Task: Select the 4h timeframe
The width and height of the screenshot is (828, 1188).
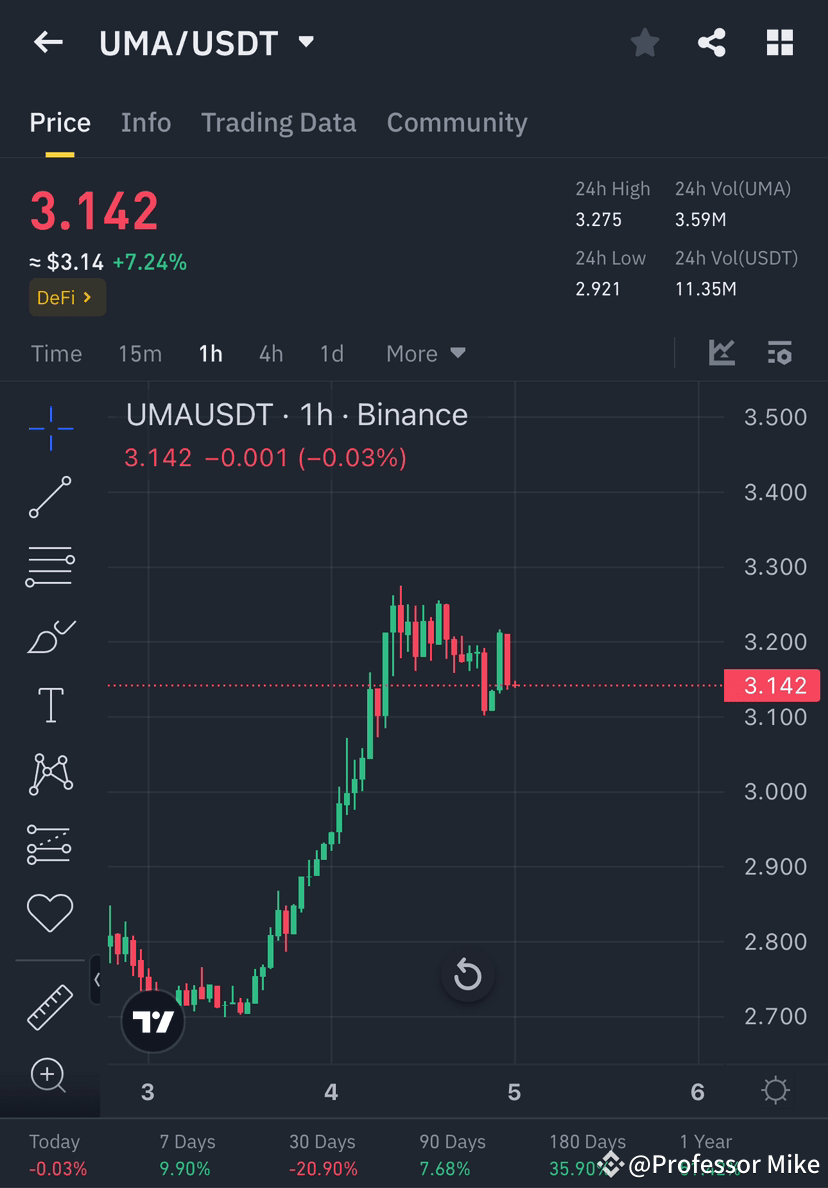Action: click(270, 353)
